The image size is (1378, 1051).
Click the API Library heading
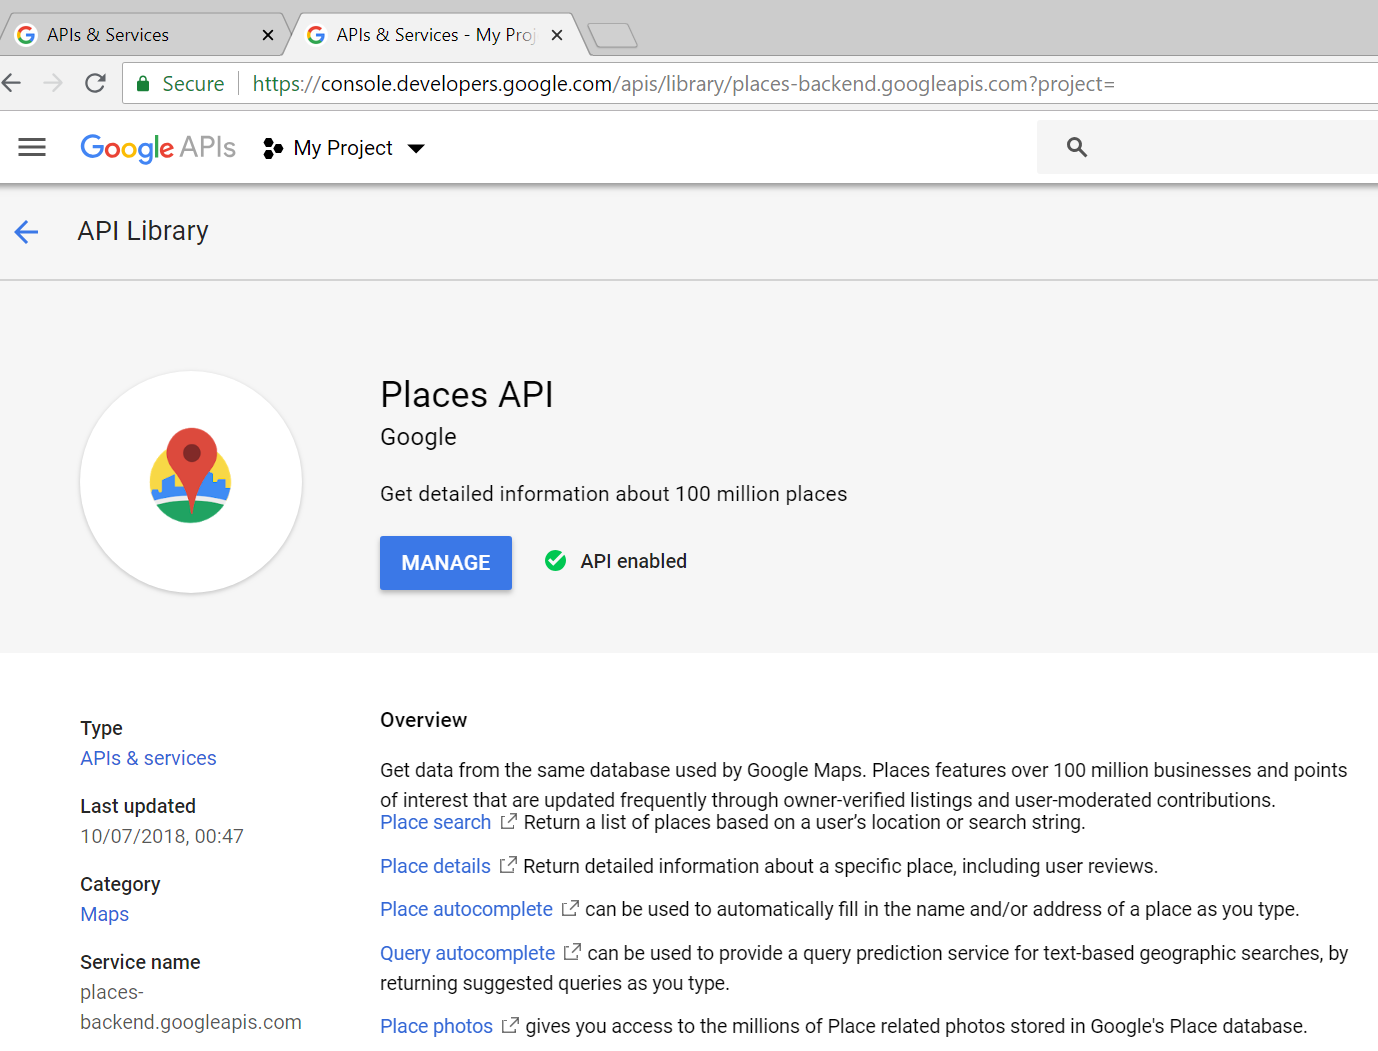click(143, 231)
